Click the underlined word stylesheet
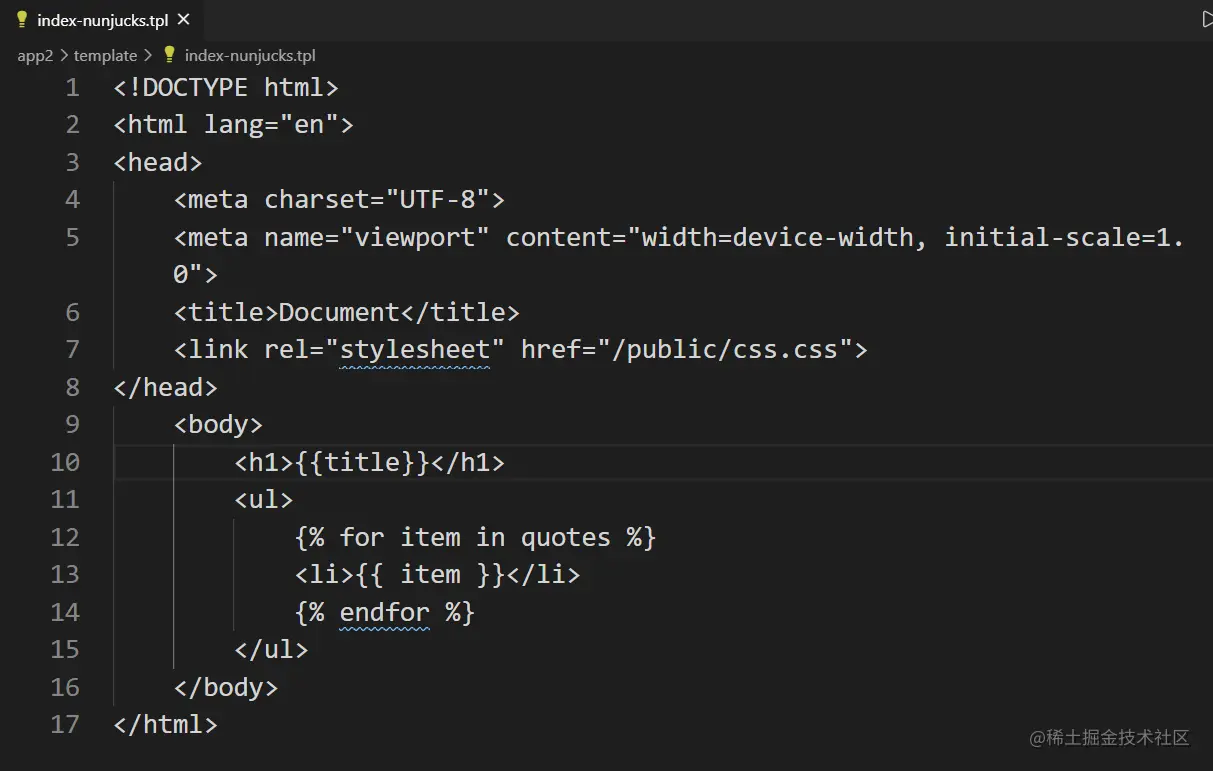Viewport: 1213px width, 771px height. pos(415,350)
